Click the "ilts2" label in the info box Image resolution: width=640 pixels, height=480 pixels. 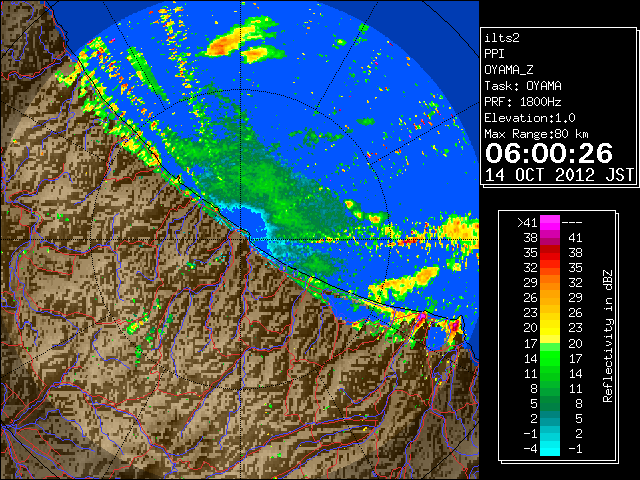(502, 38)
